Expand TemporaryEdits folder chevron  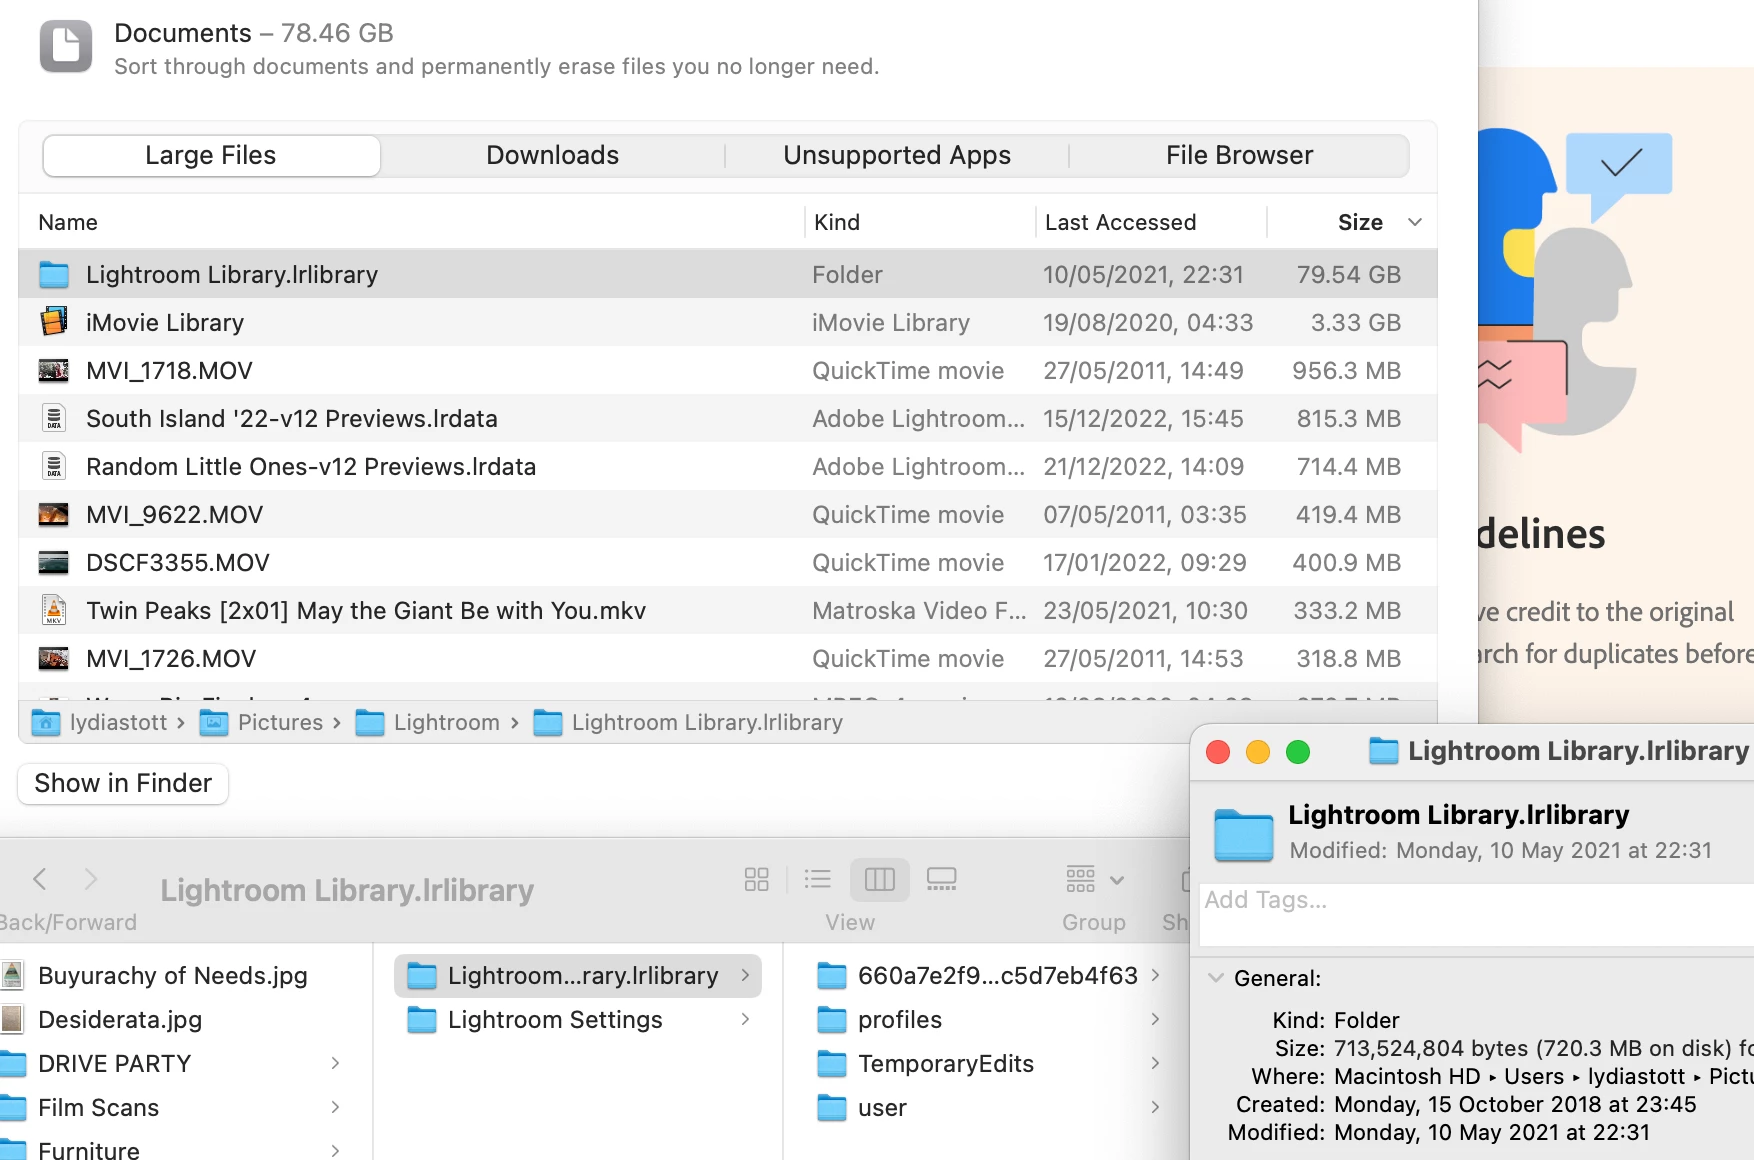[x=1155, y=1063]
